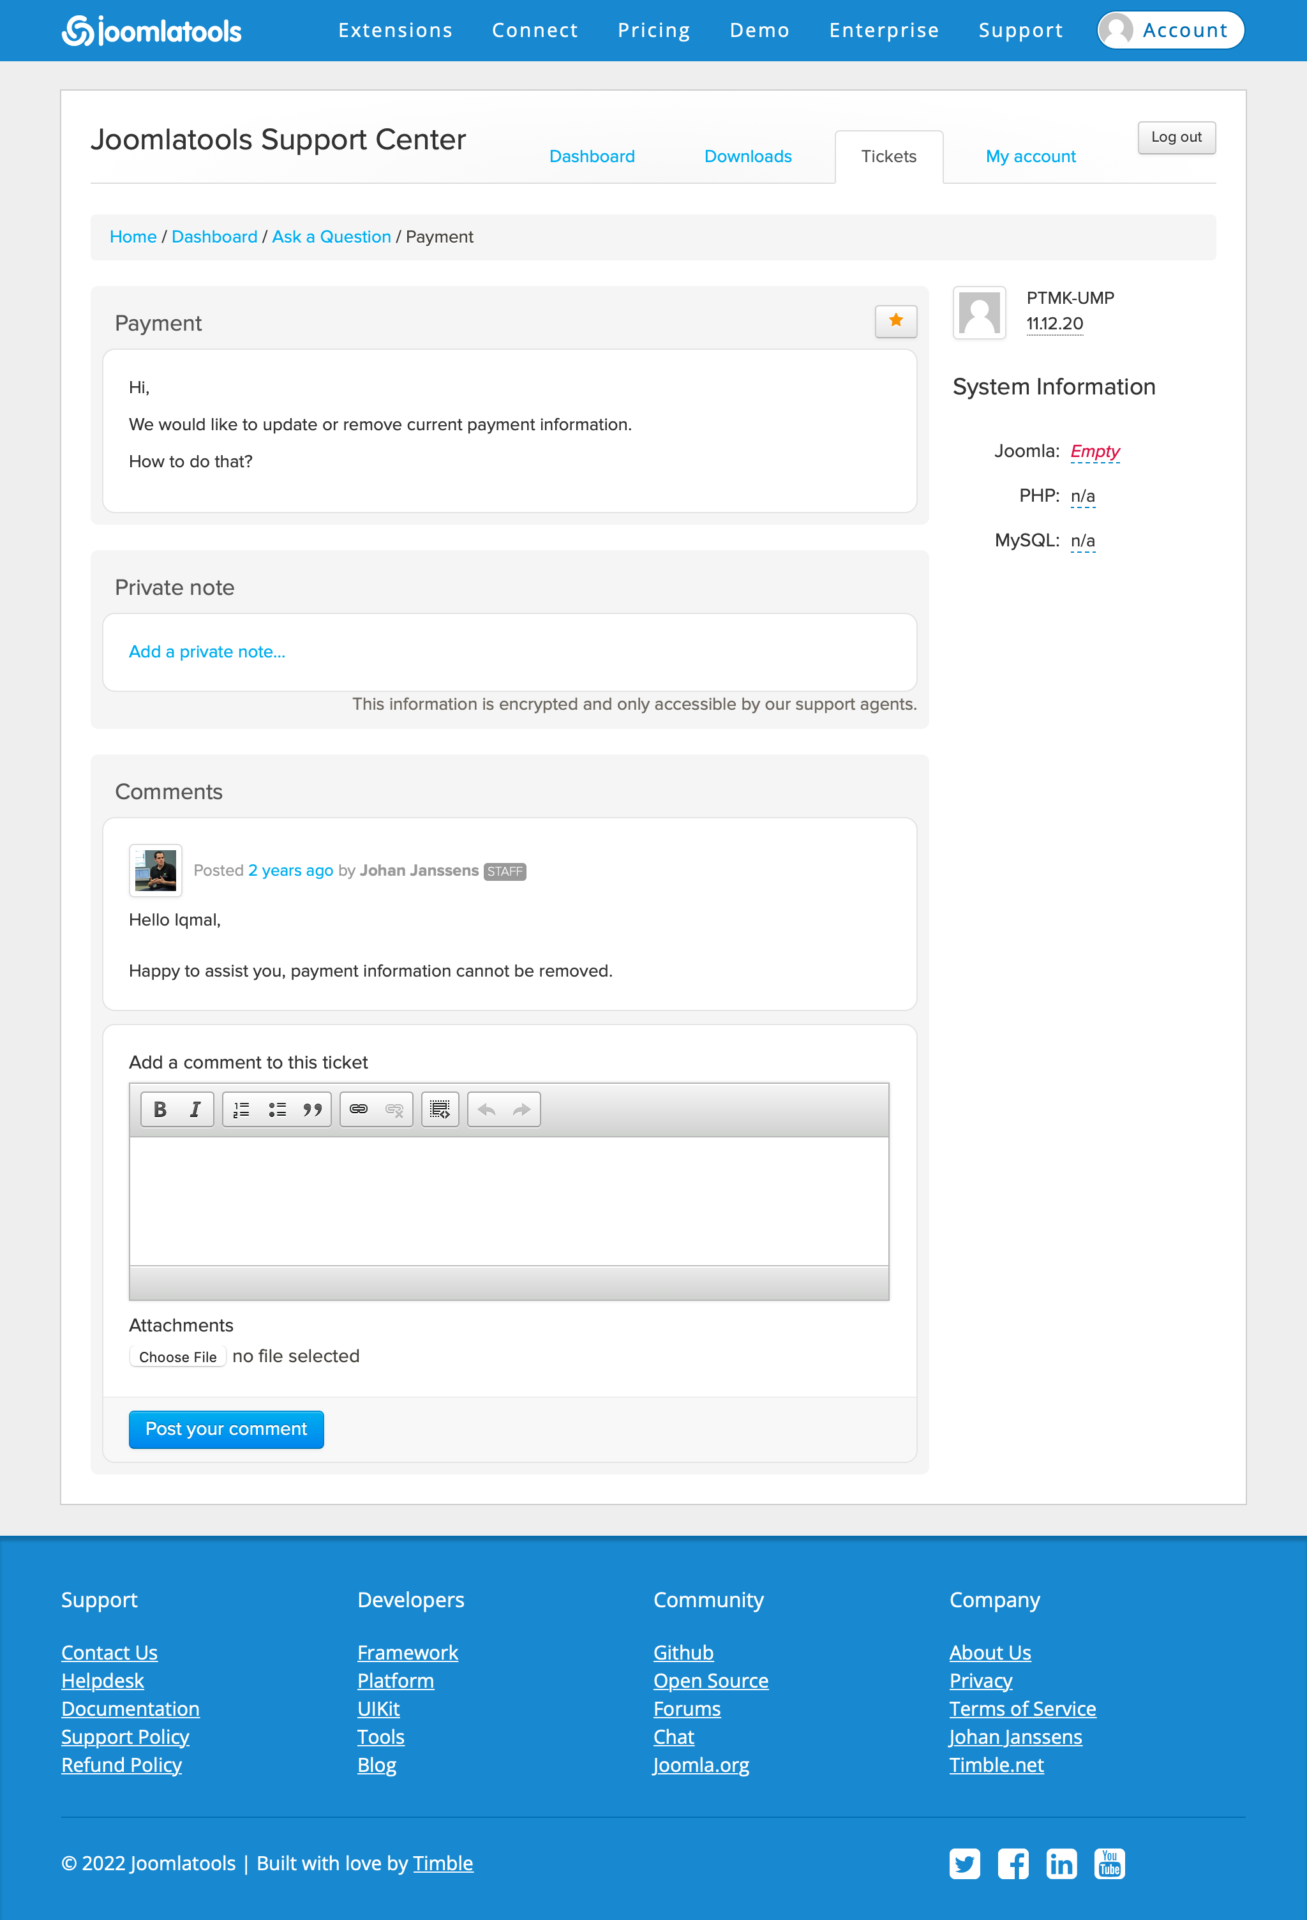The height and width of the screenshot is (1920, 1307).
Task: Open Refund Policy footer link
Action: pyautogui.click(x=122, y=1765)
